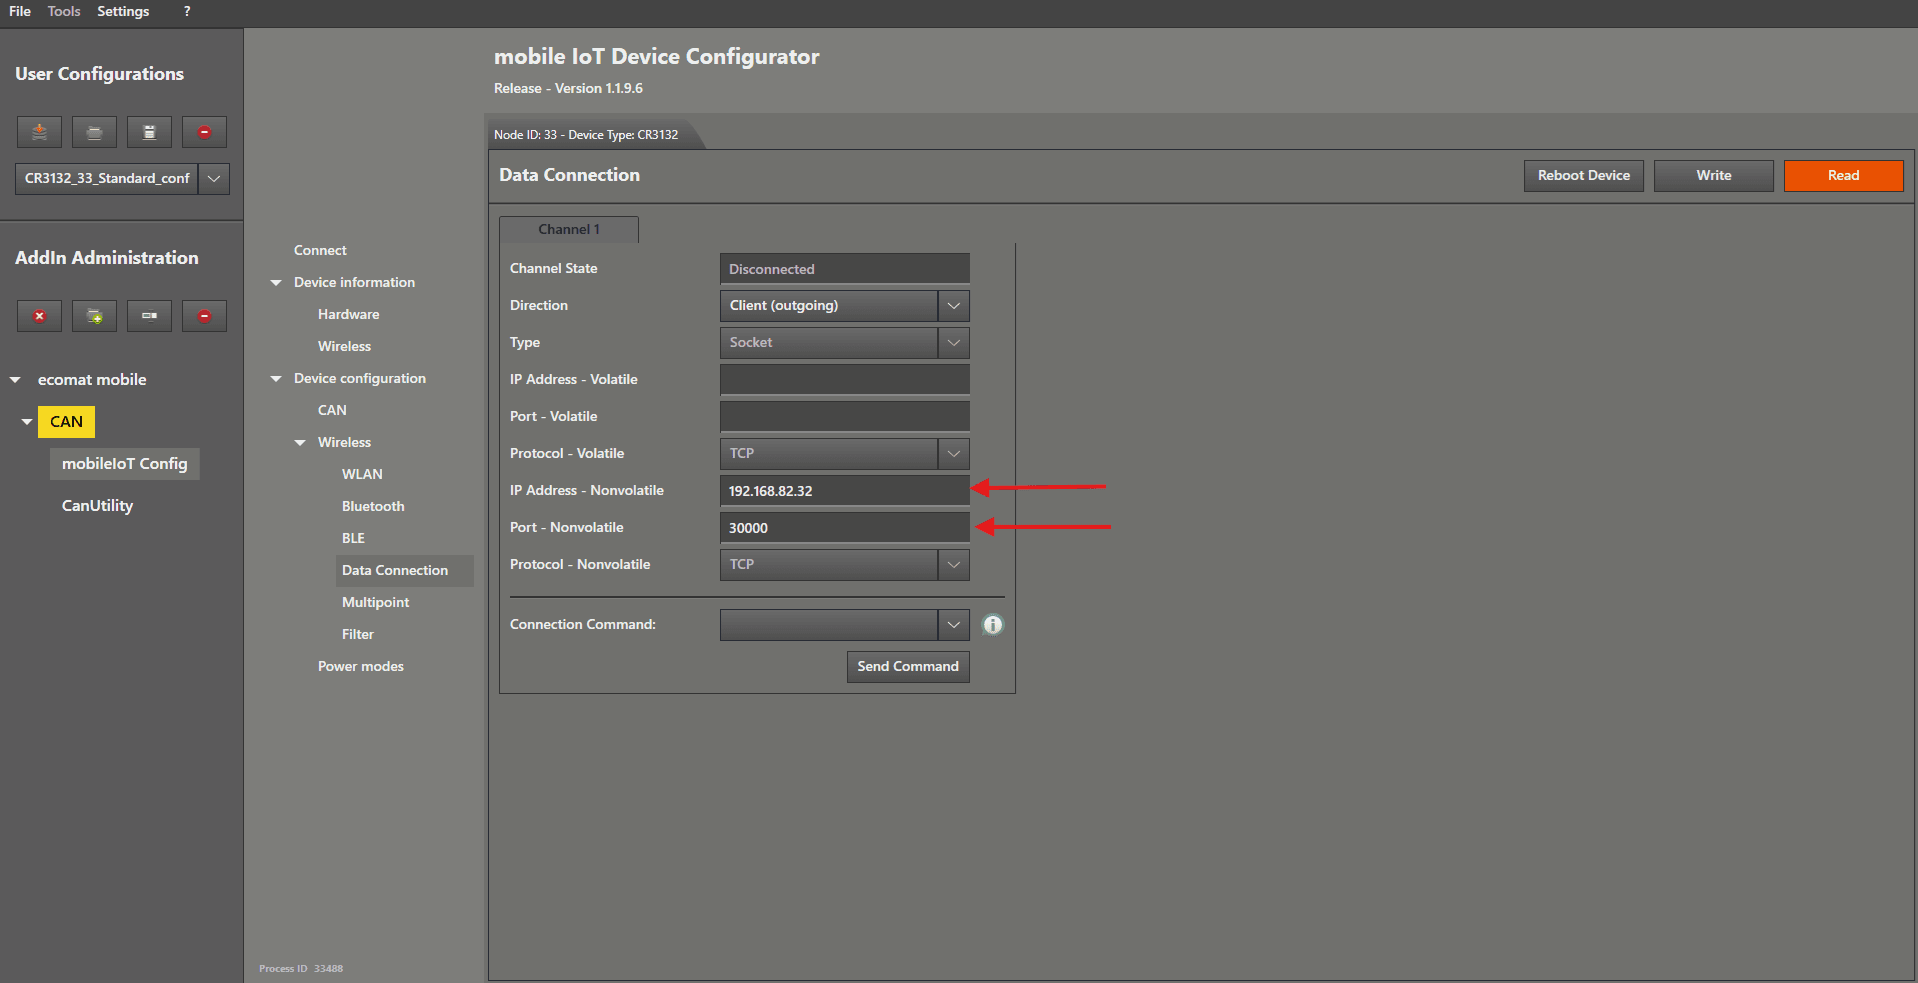Click the red minus icon under User Configurations
The image size is (1918, 983).
tap(204, 132)
